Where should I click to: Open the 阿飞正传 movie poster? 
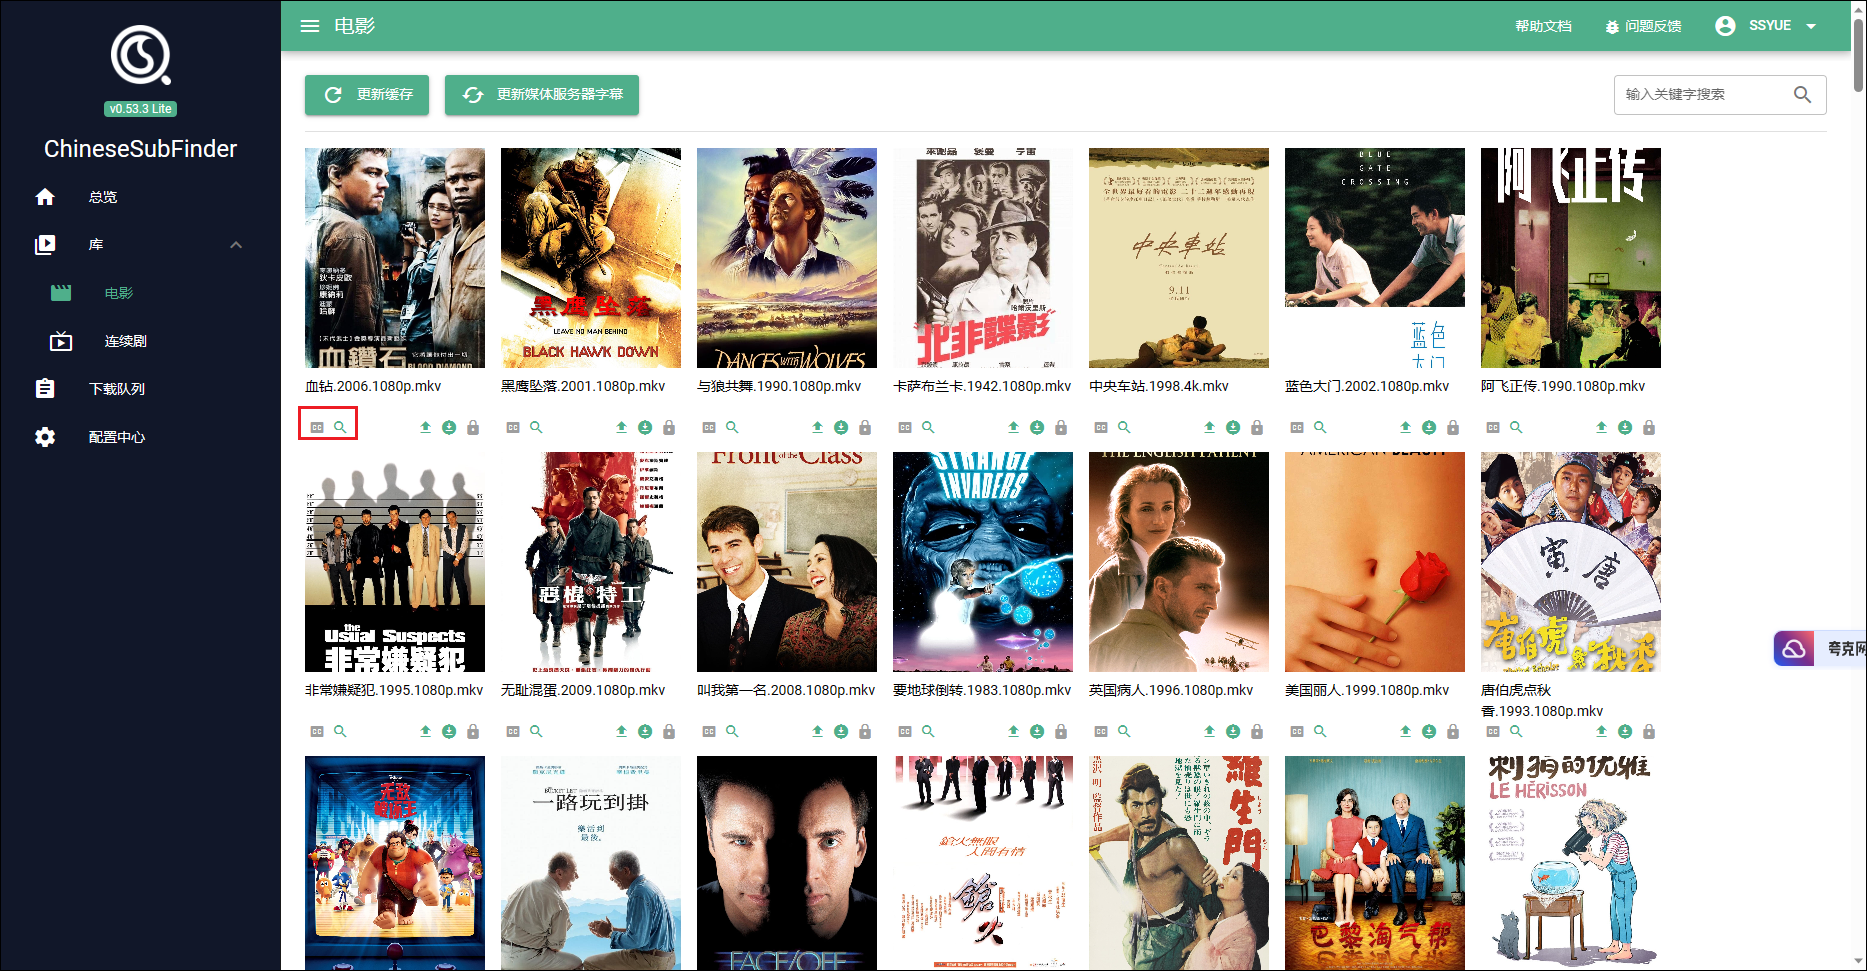click(x=1570, y=258)
